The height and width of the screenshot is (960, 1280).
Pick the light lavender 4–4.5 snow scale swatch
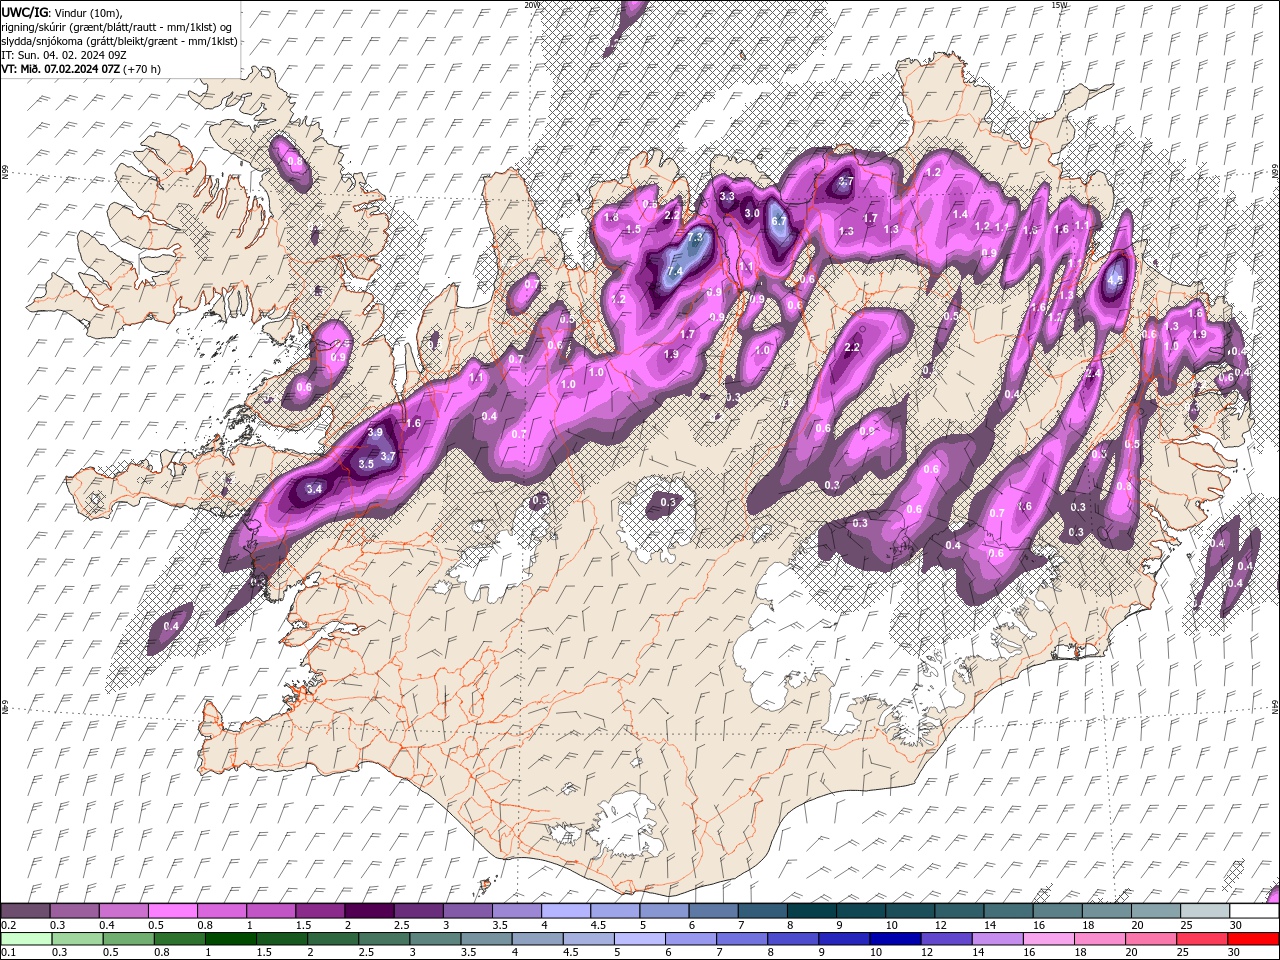566,911
